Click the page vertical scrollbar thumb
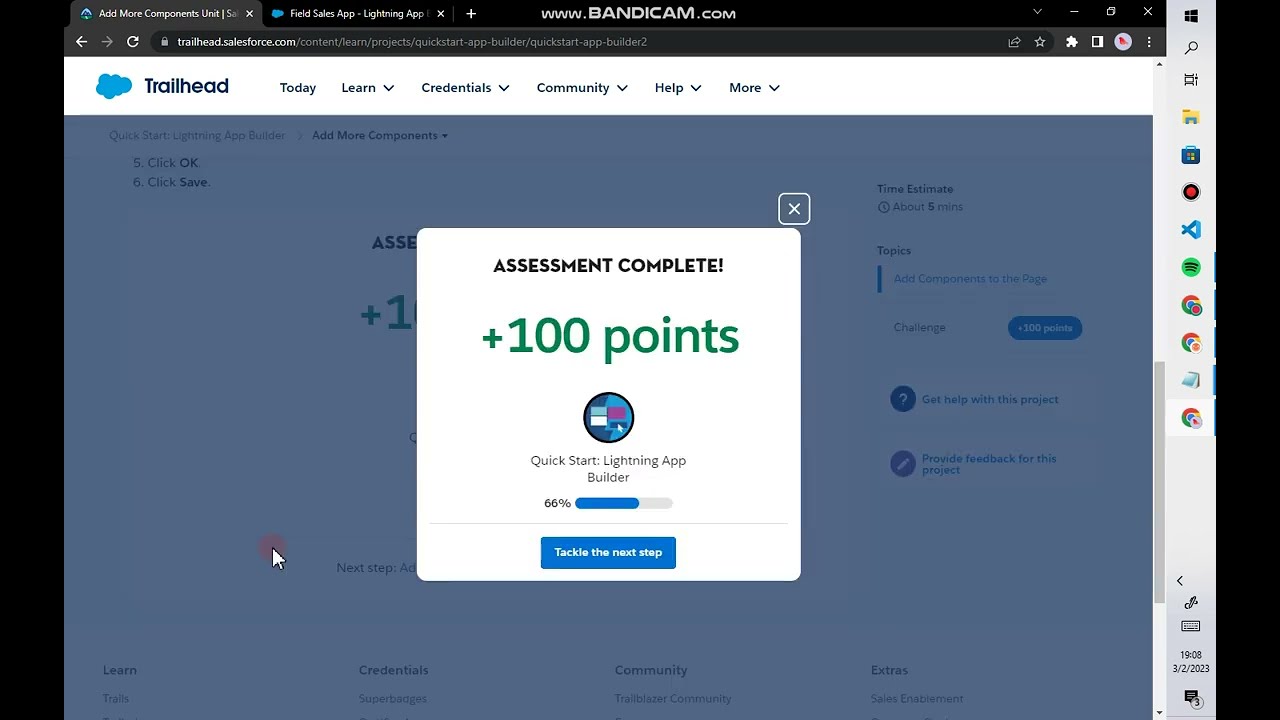Screen dimensions: 1280x720 (1159, 482)
